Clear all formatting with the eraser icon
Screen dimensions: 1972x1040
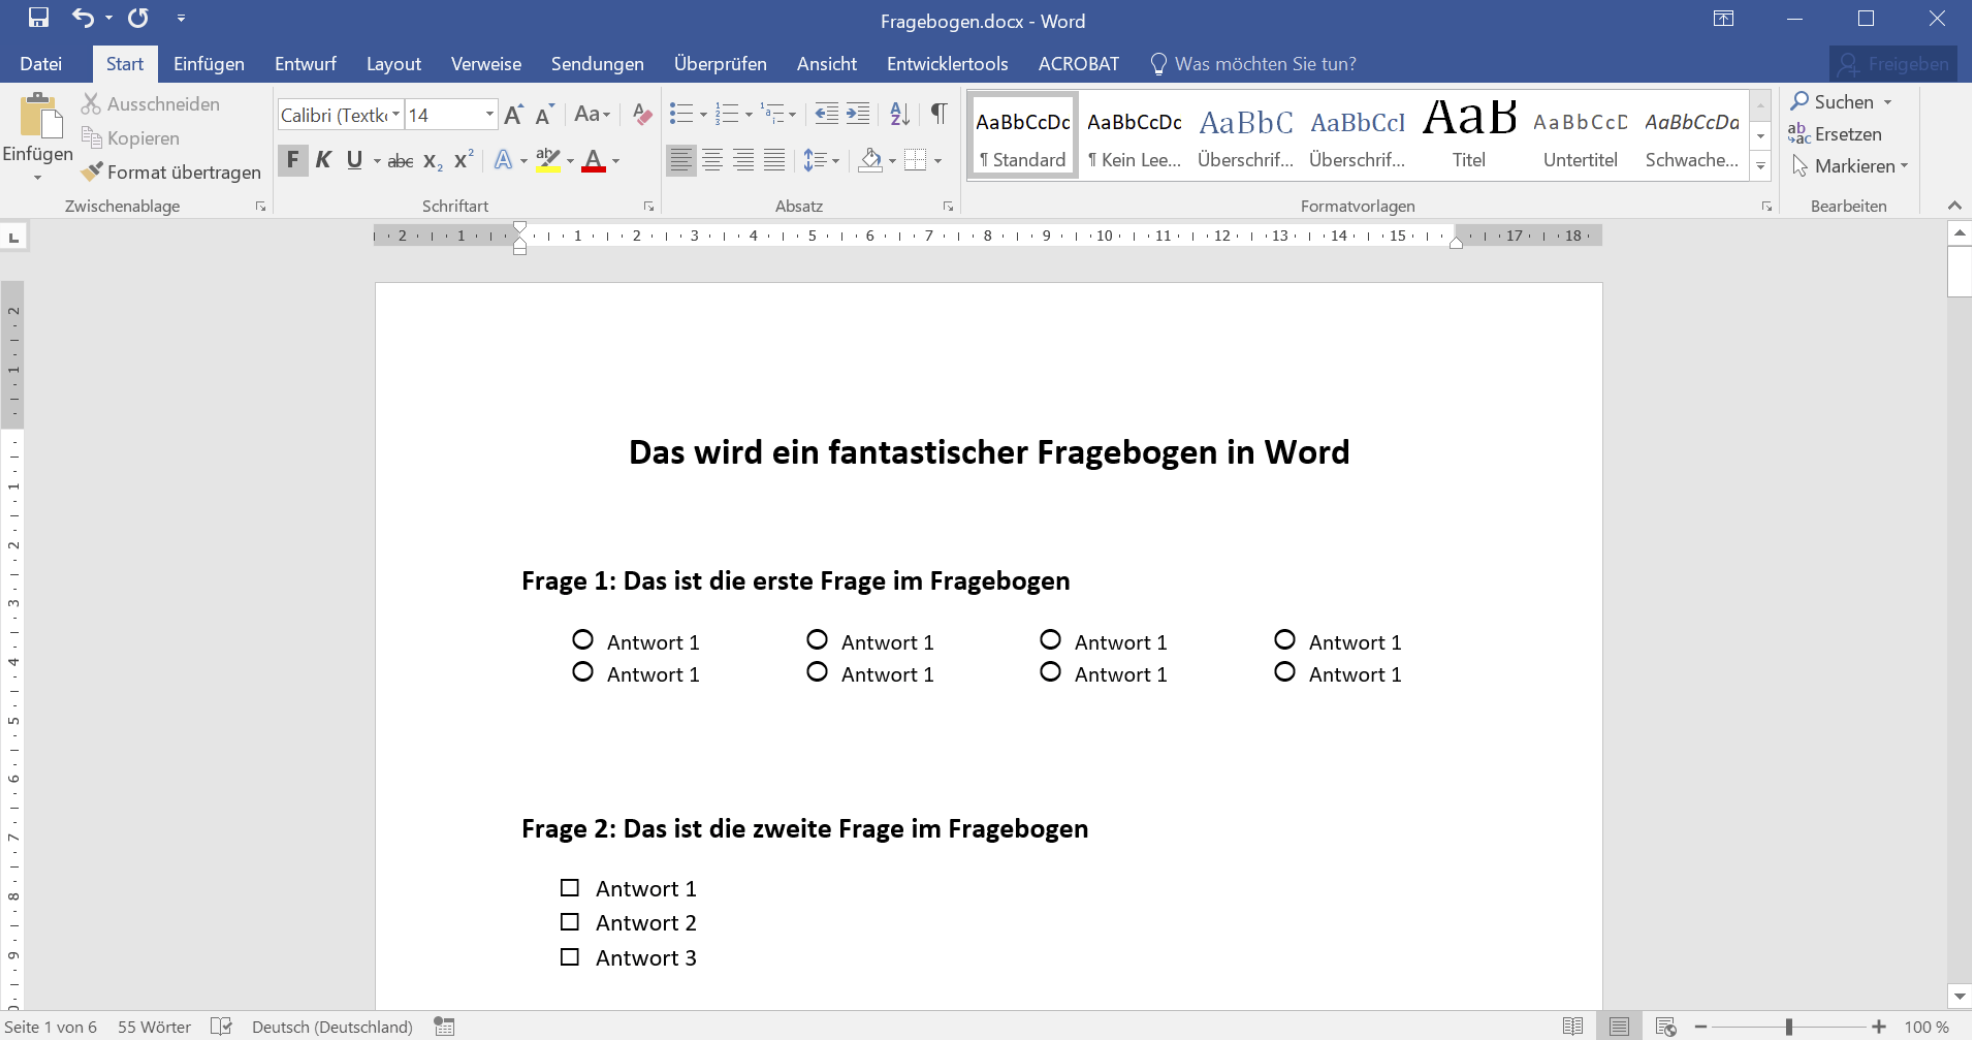pyautogui.click(x=641, y=113)
